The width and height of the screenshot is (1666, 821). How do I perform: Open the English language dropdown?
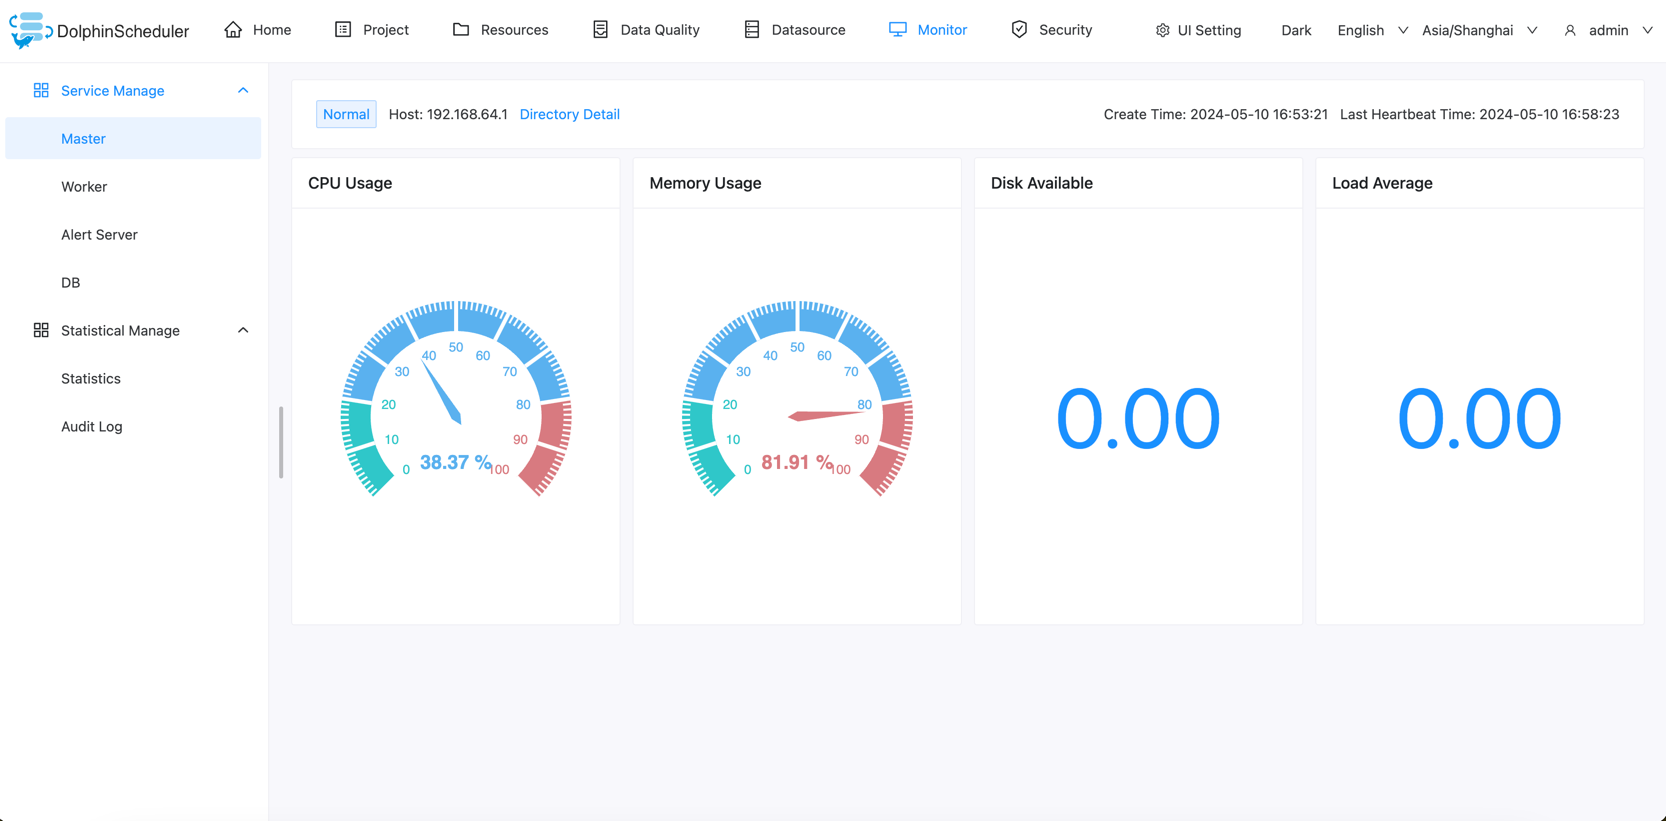1372,31
